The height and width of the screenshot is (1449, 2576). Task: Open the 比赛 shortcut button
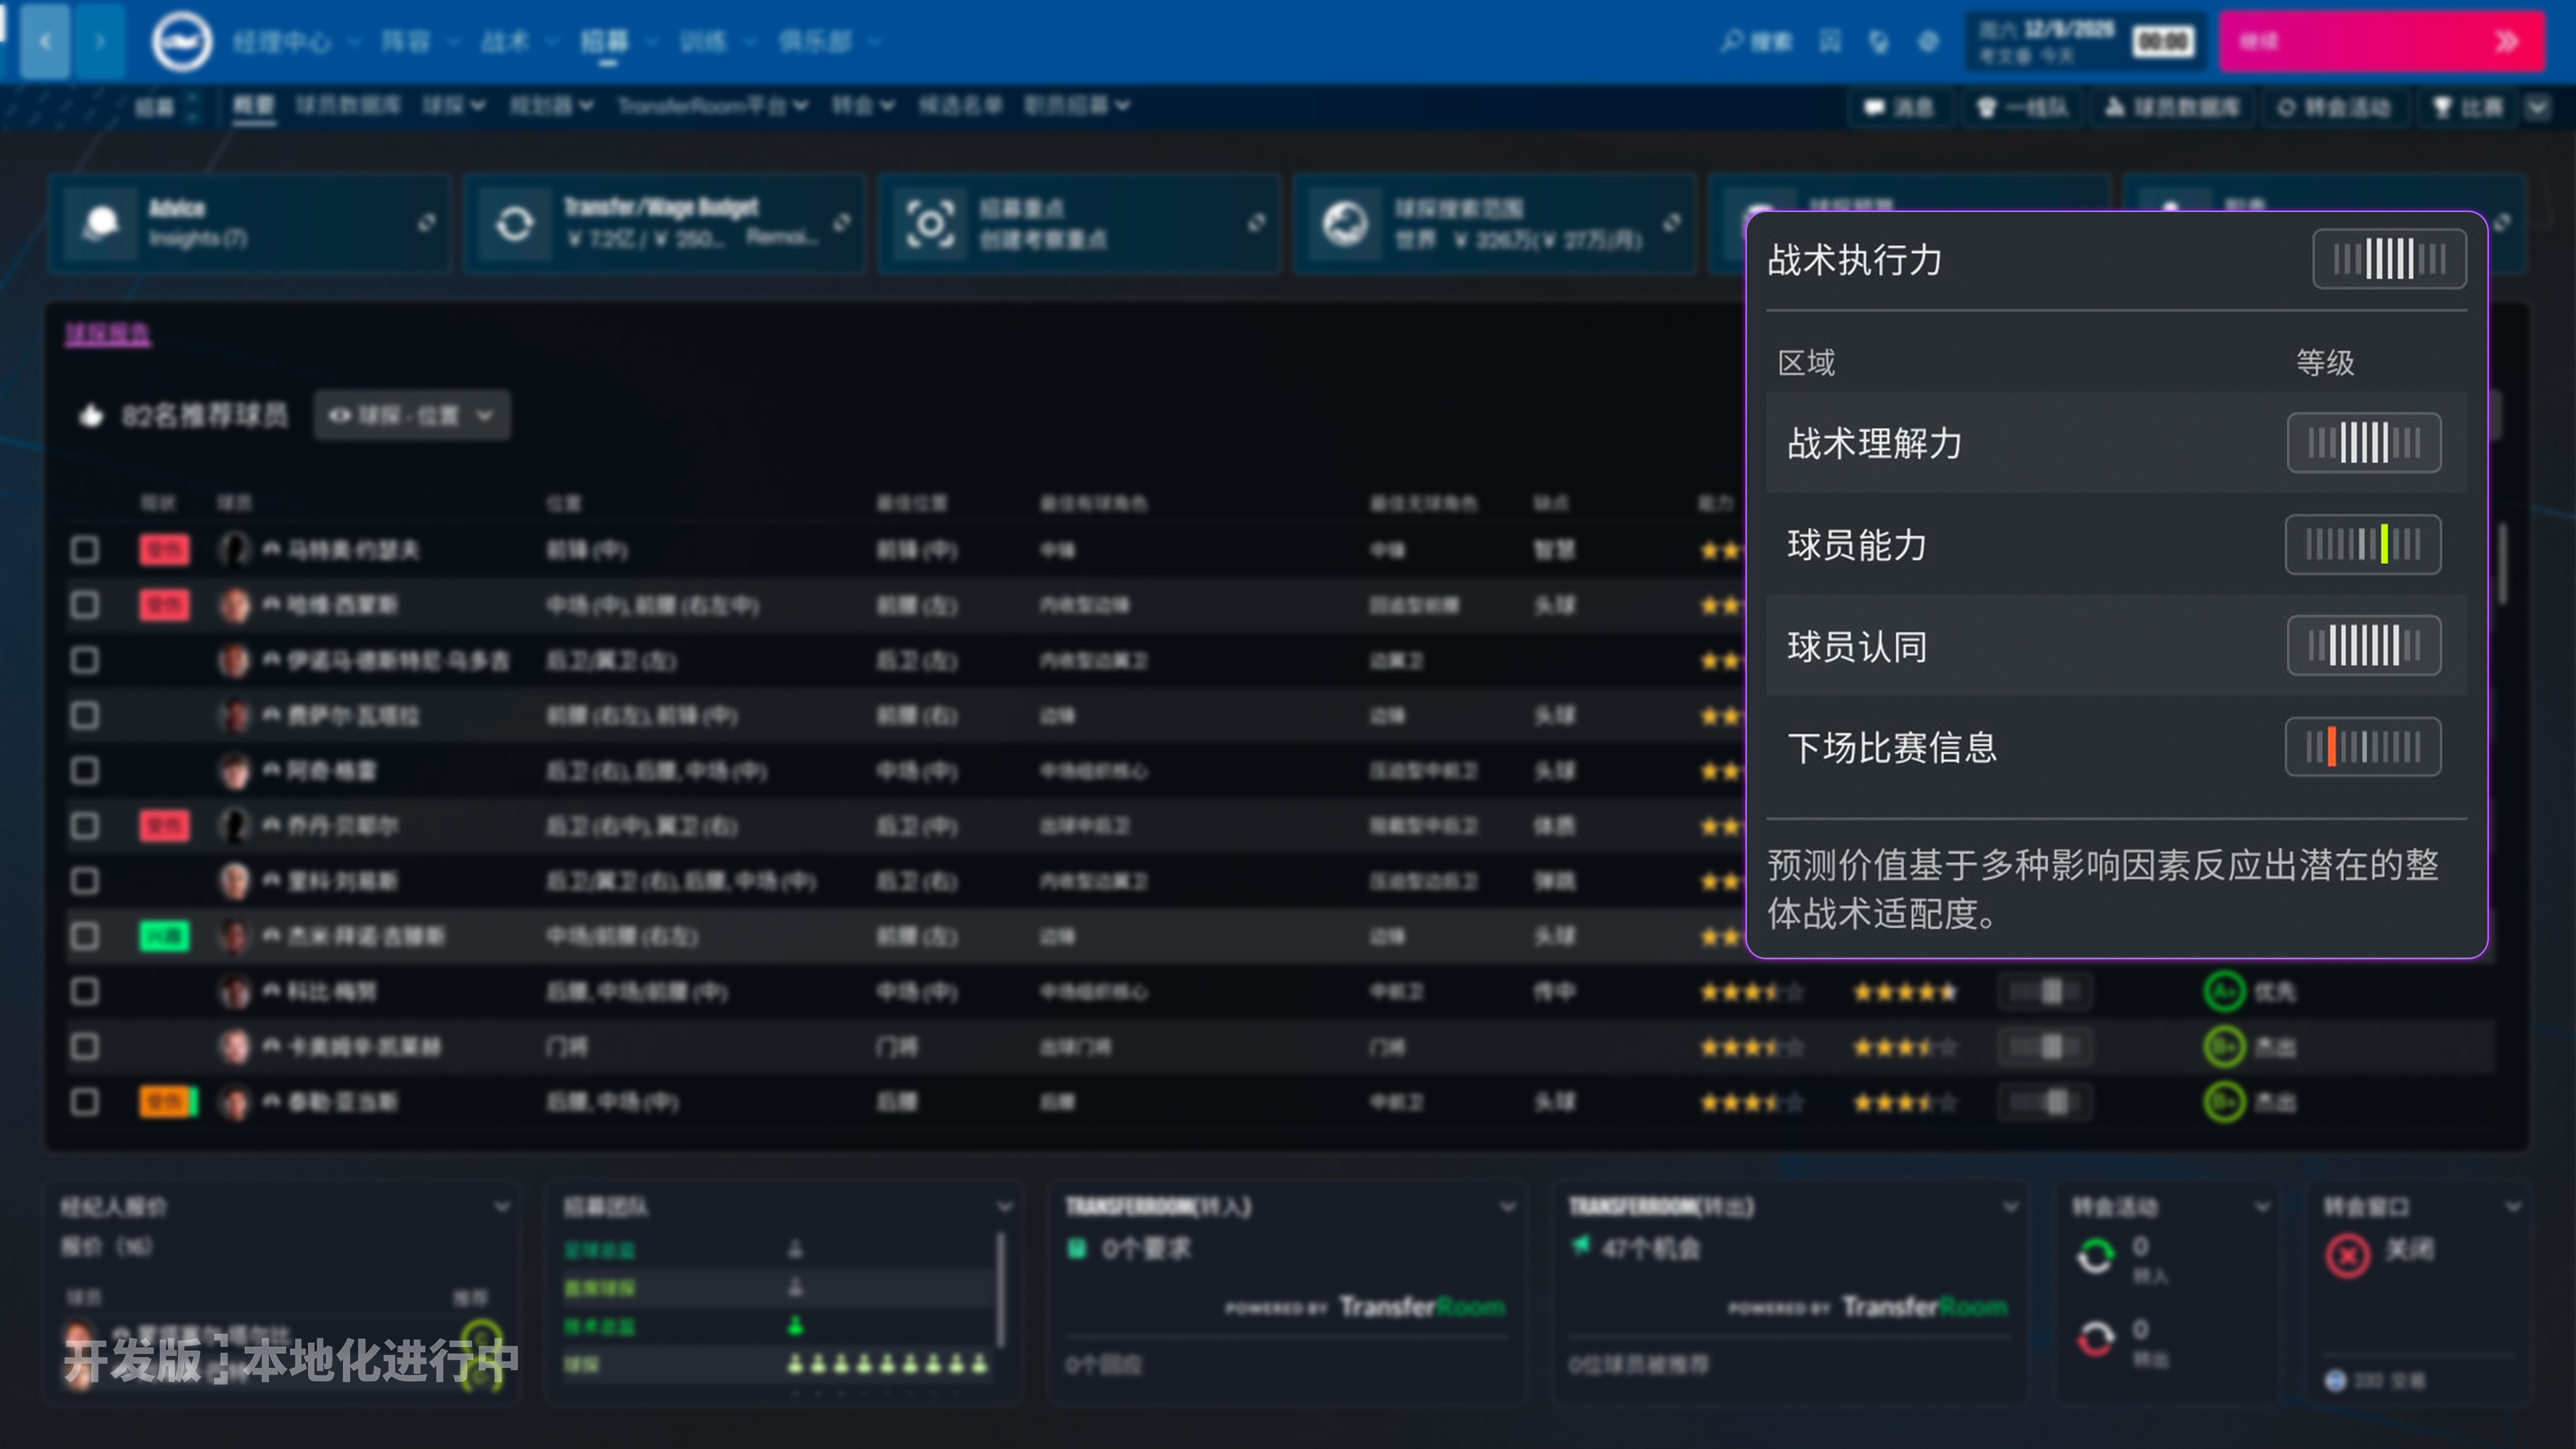[2468, 107]
